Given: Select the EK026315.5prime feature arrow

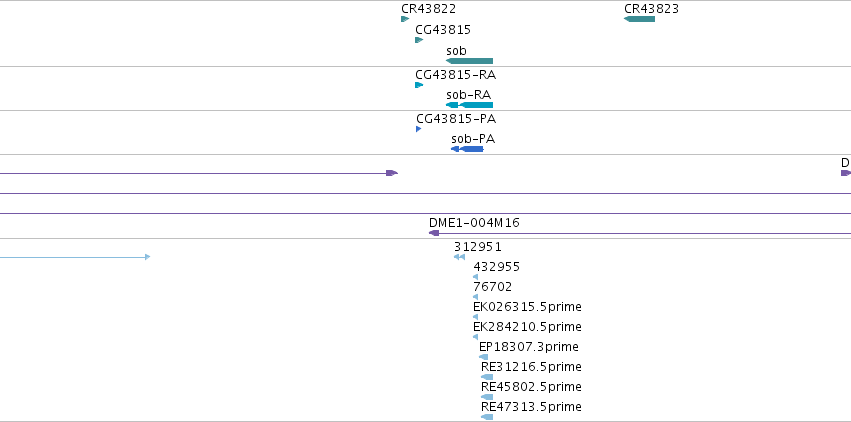Looking at the screenshot, I should [475, 317].
